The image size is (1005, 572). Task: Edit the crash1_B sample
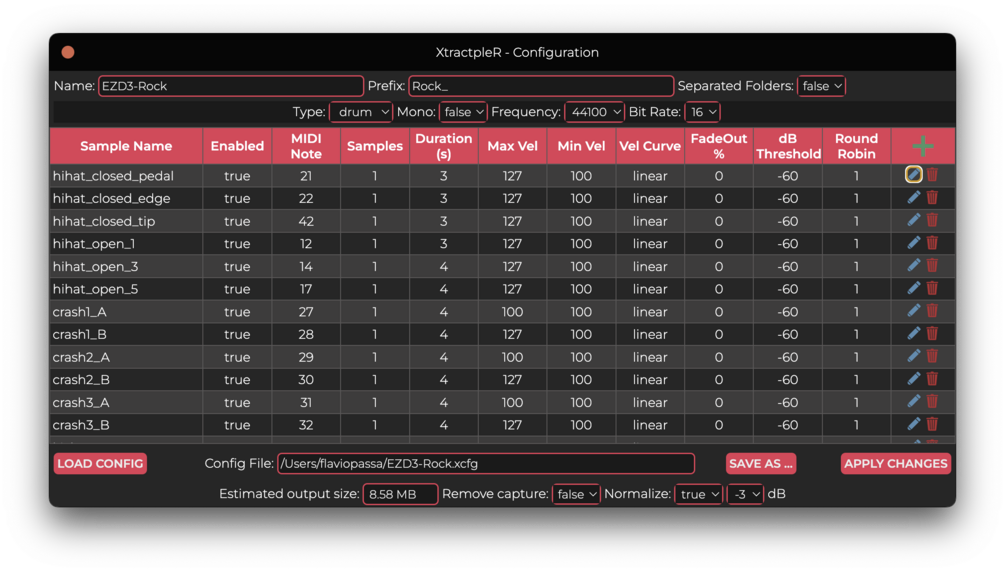913,333
